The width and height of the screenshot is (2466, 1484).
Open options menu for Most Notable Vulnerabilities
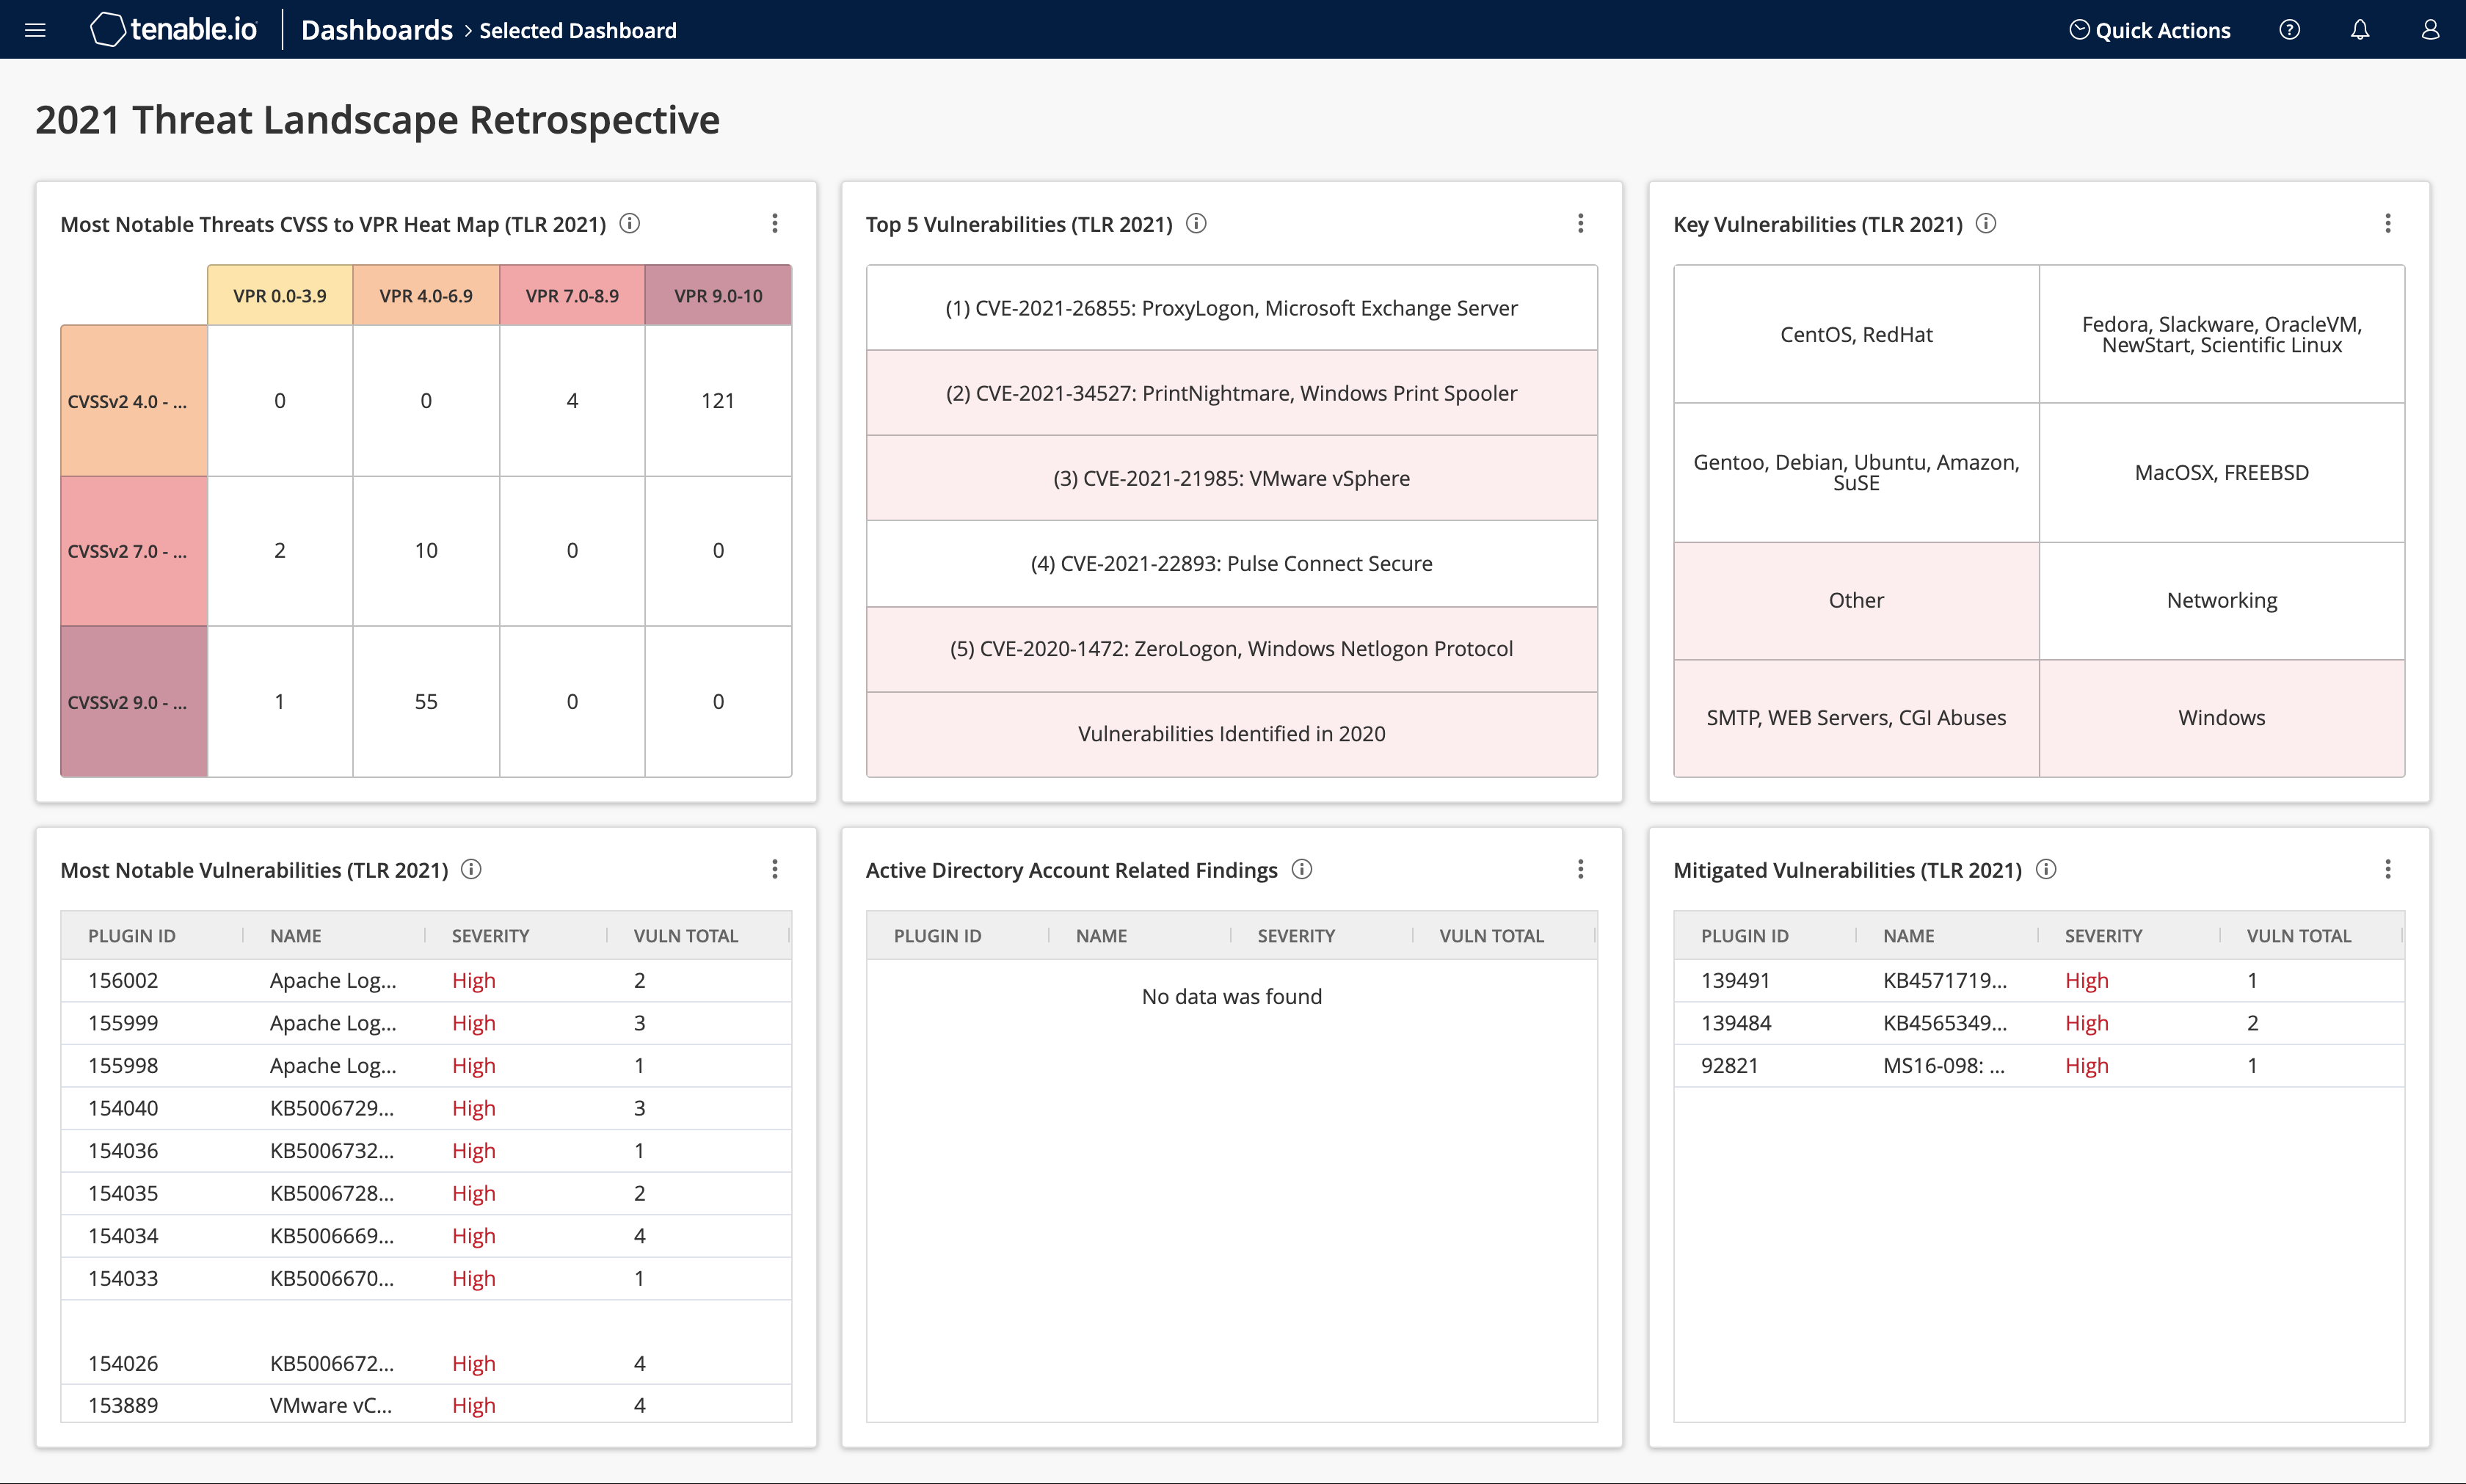[x=775, y=869]
